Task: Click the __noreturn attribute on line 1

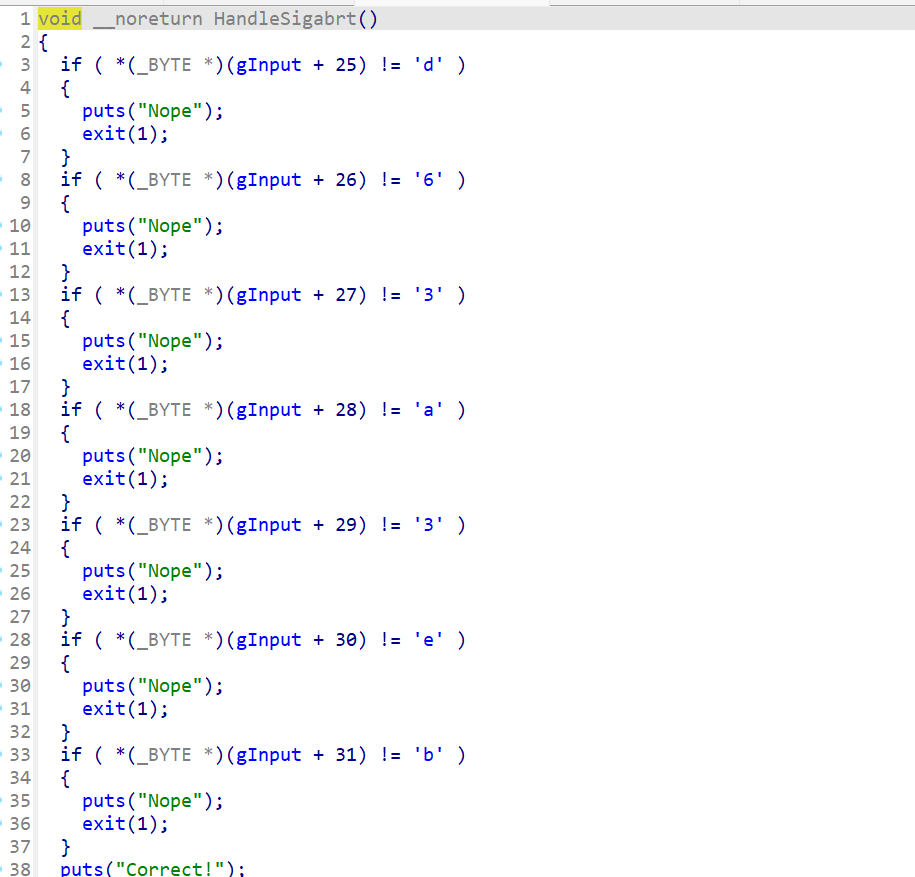Action: (148, 19)
